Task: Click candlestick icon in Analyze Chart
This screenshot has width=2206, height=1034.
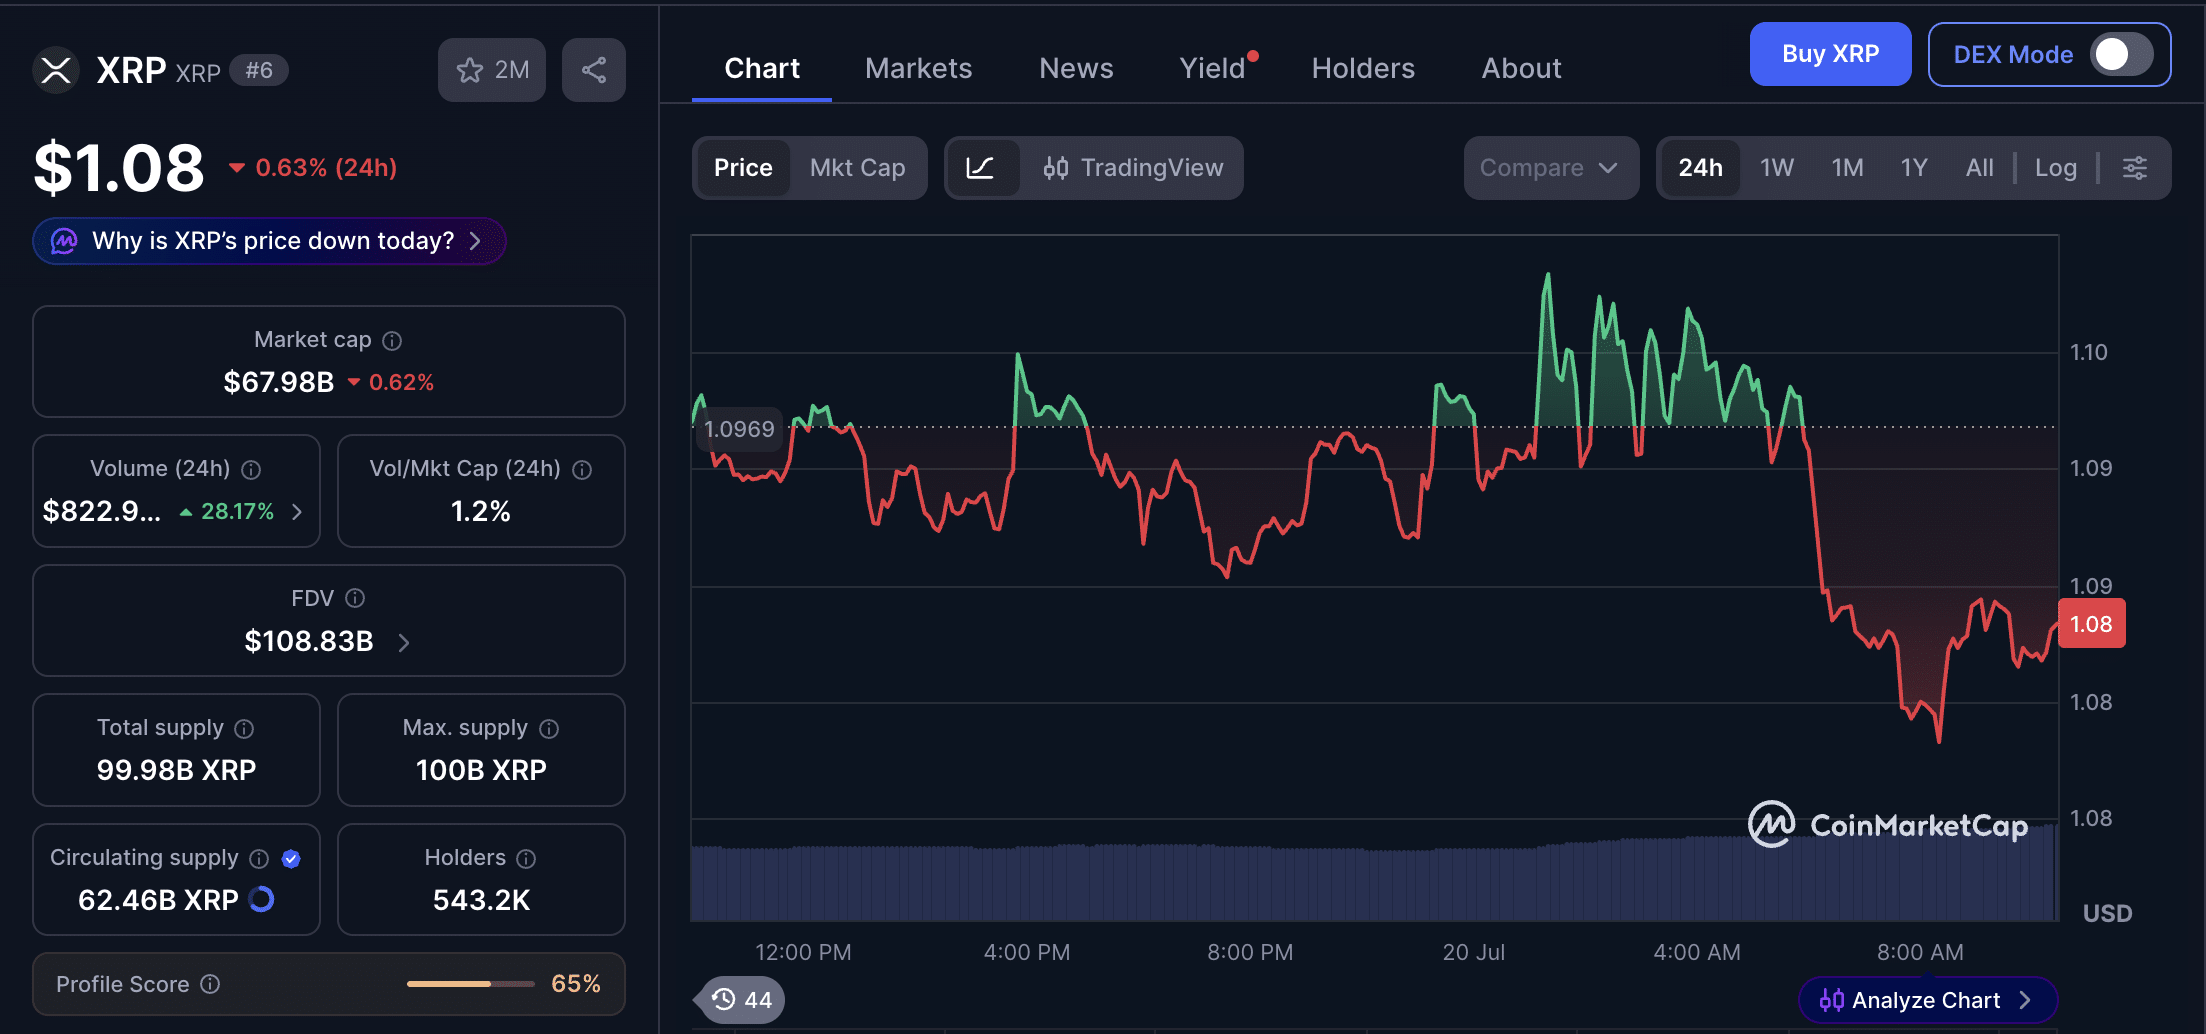Action: coord(1831,1000)
